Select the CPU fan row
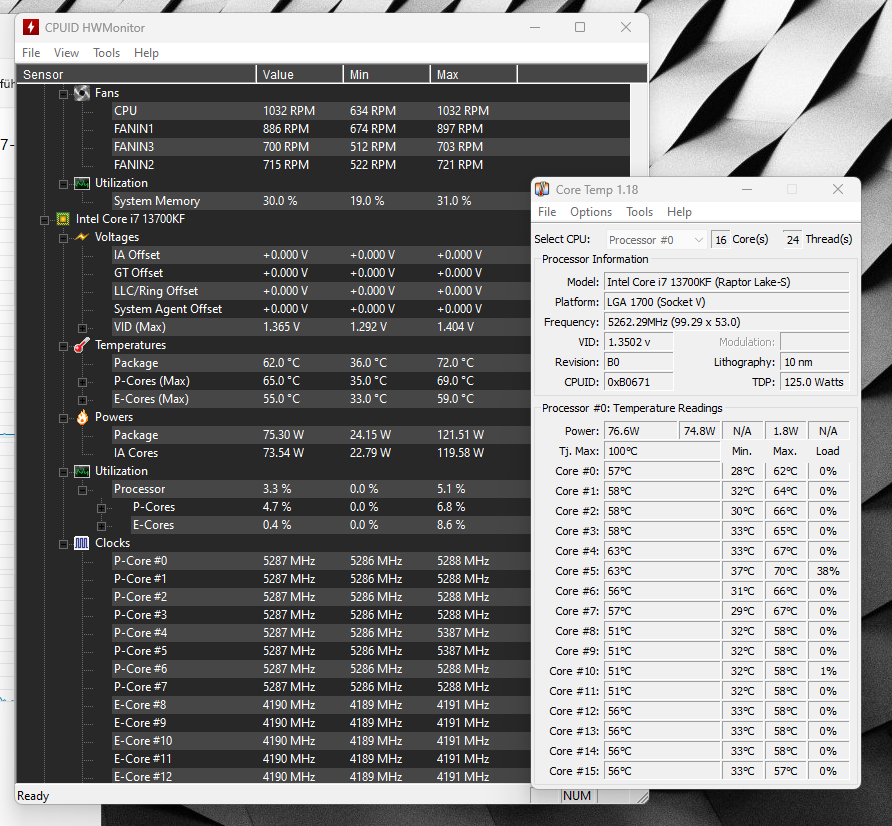The width and height of the screenshot is (892, 826). 371,111
